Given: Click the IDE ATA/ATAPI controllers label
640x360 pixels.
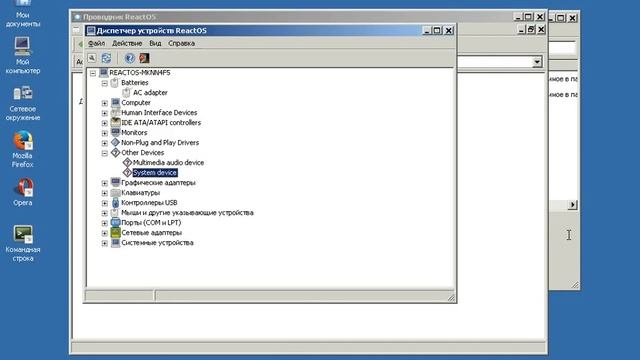Looking at the screenshot, I should (x=161, y=122).
